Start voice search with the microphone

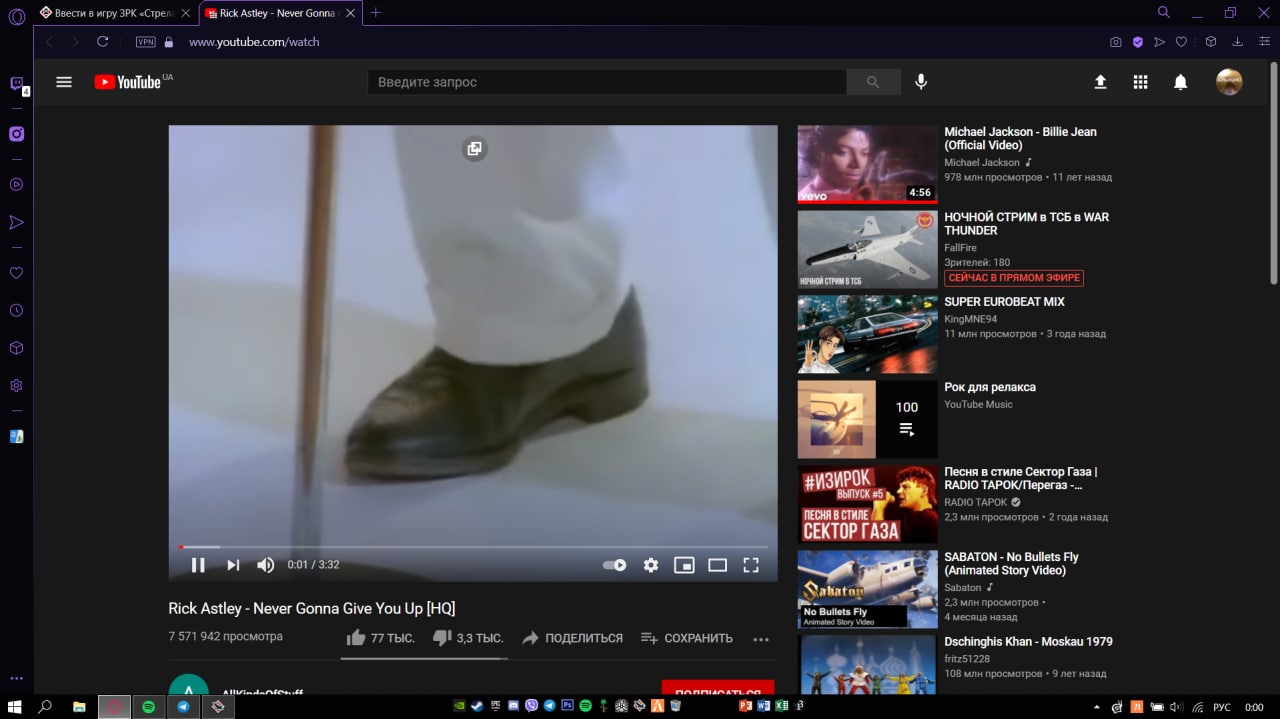click(921, 82)
